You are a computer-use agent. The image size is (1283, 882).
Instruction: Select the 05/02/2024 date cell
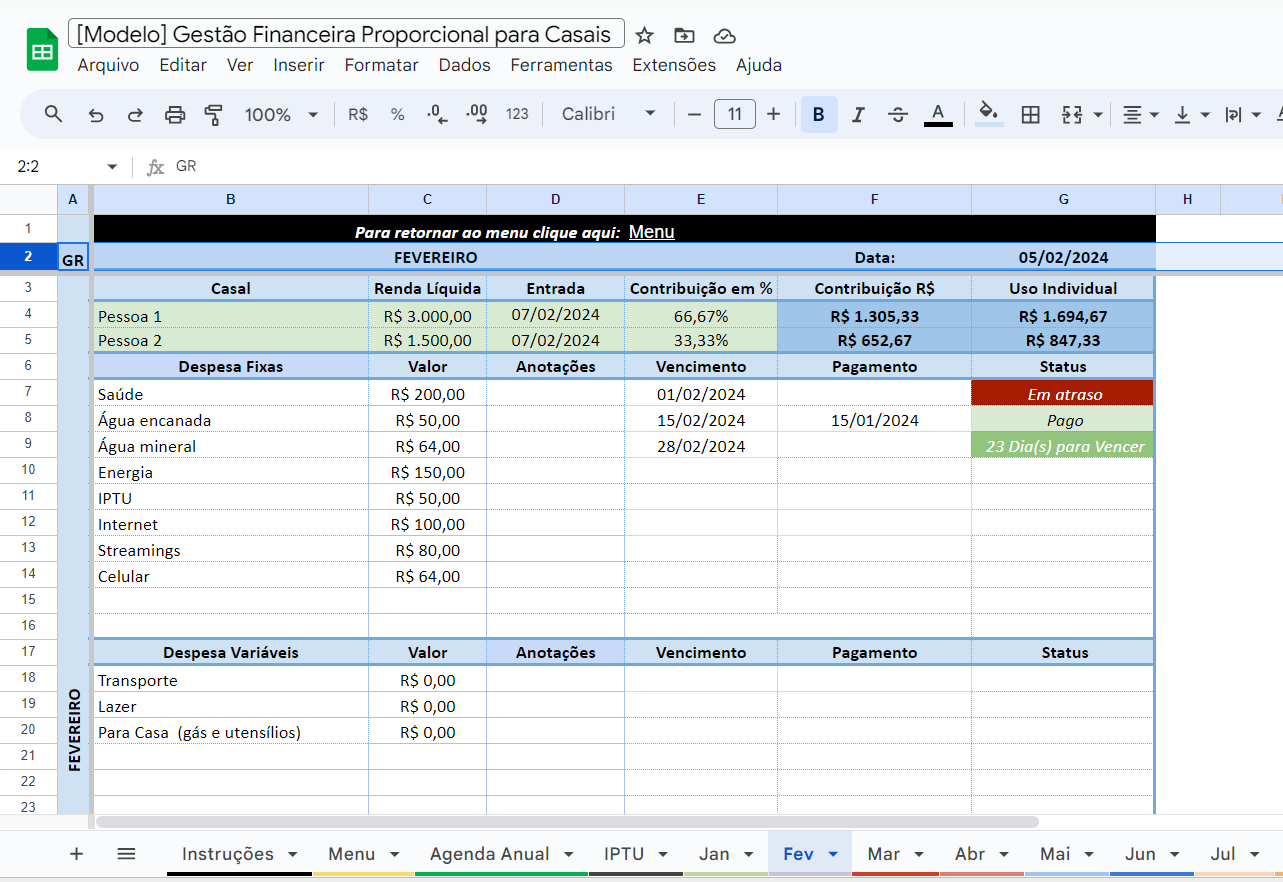(1063, 257)
